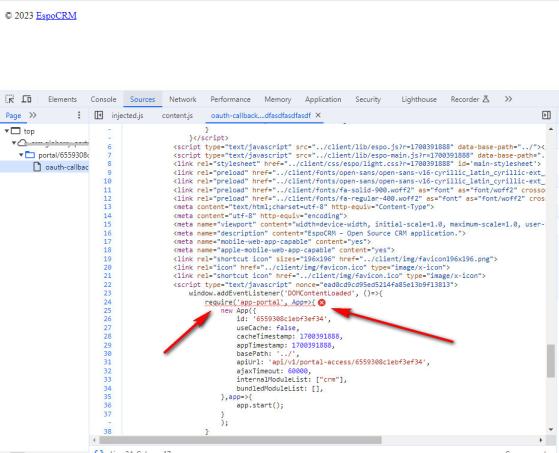Click the apiUrl portal-access code line
The width and height of the screenshot is (559, 453).
click(x=333, y=362)
